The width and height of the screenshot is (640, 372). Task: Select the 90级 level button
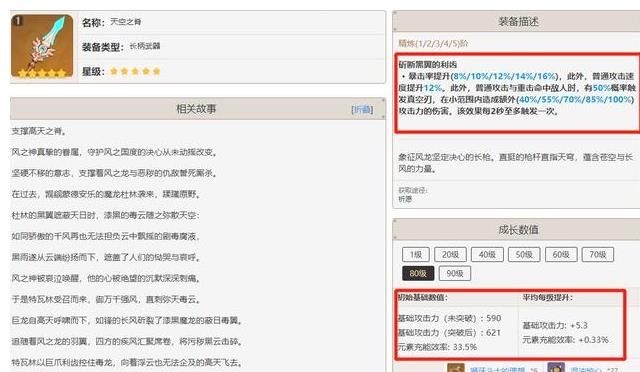point(455,273)
